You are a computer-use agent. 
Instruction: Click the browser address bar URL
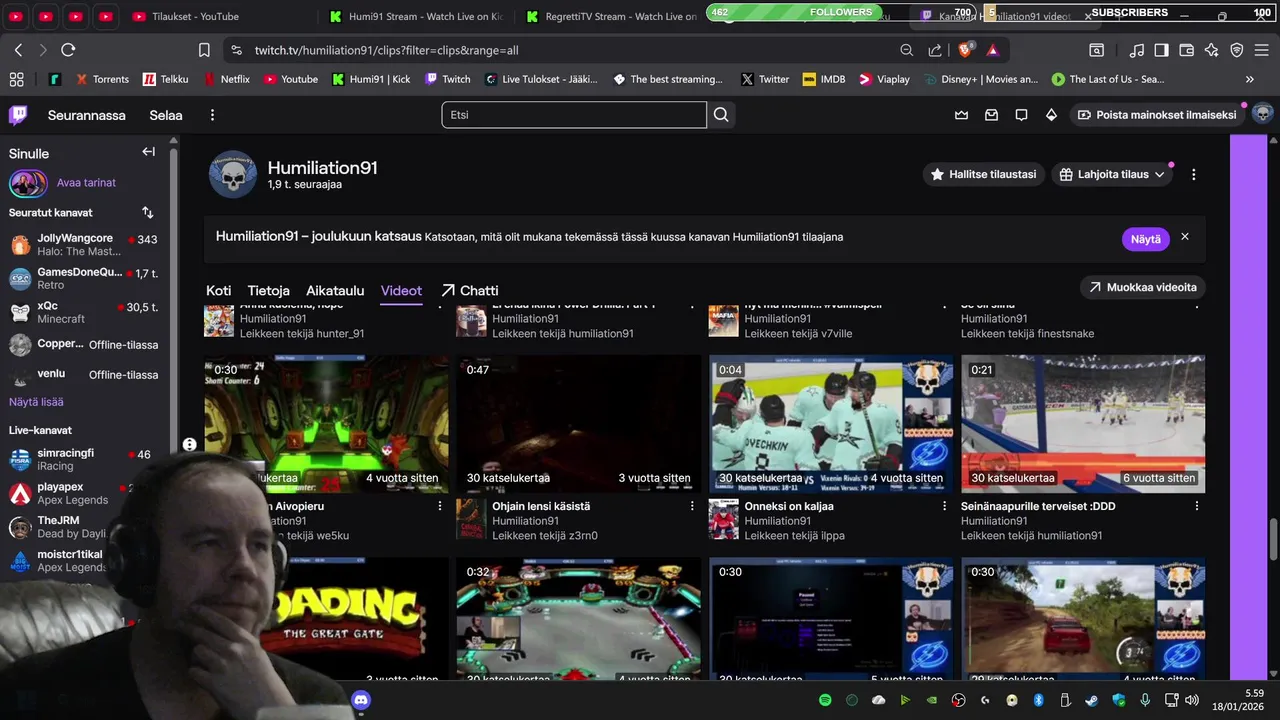tap(386, 50)
